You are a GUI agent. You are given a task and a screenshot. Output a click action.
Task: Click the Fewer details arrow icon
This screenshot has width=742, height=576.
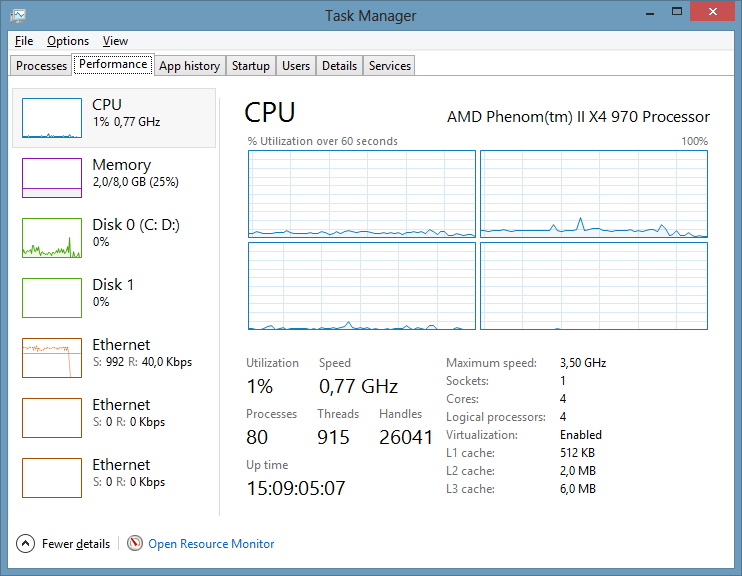[x=26, y=543]
